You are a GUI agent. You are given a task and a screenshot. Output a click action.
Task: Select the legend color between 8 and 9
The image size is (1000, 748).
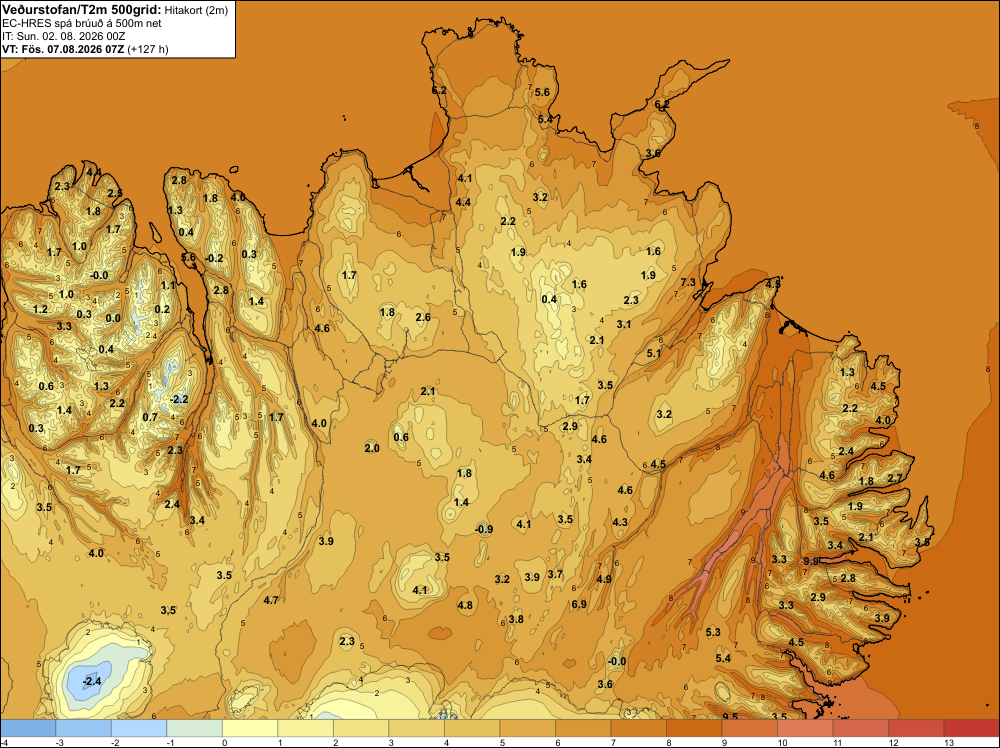(694, 728)
